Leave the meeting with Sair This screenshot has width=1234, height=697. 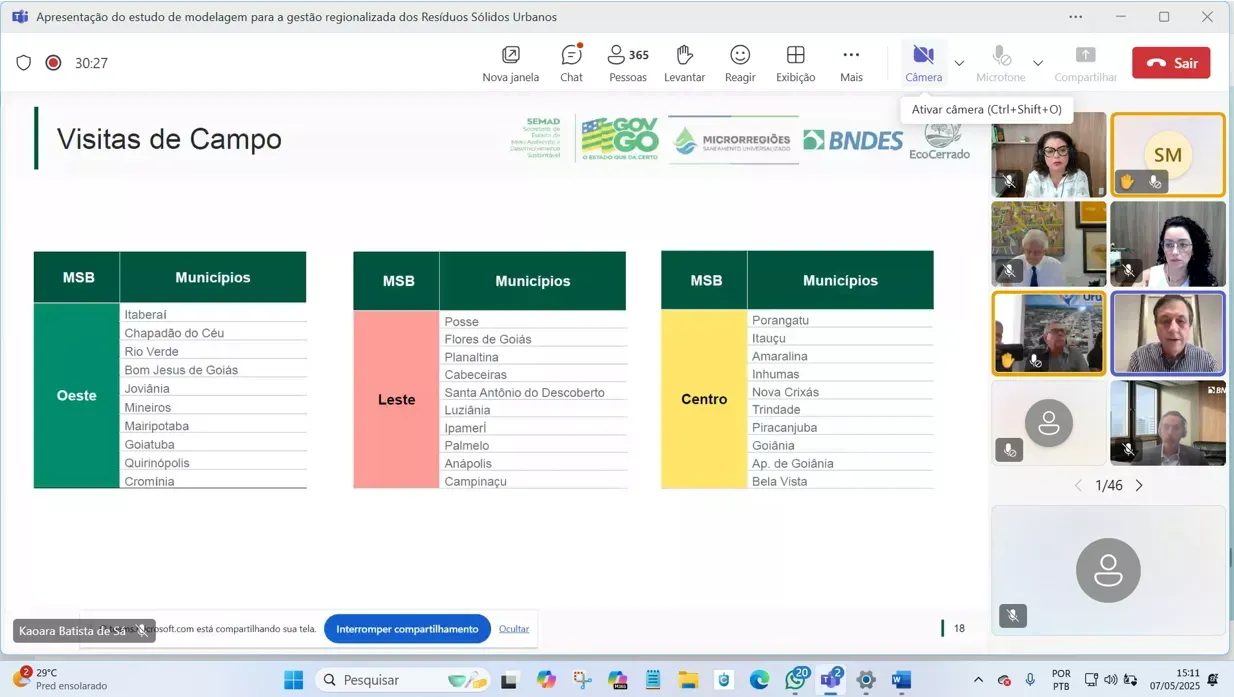pyautogui.click(x=1171, y=63)
